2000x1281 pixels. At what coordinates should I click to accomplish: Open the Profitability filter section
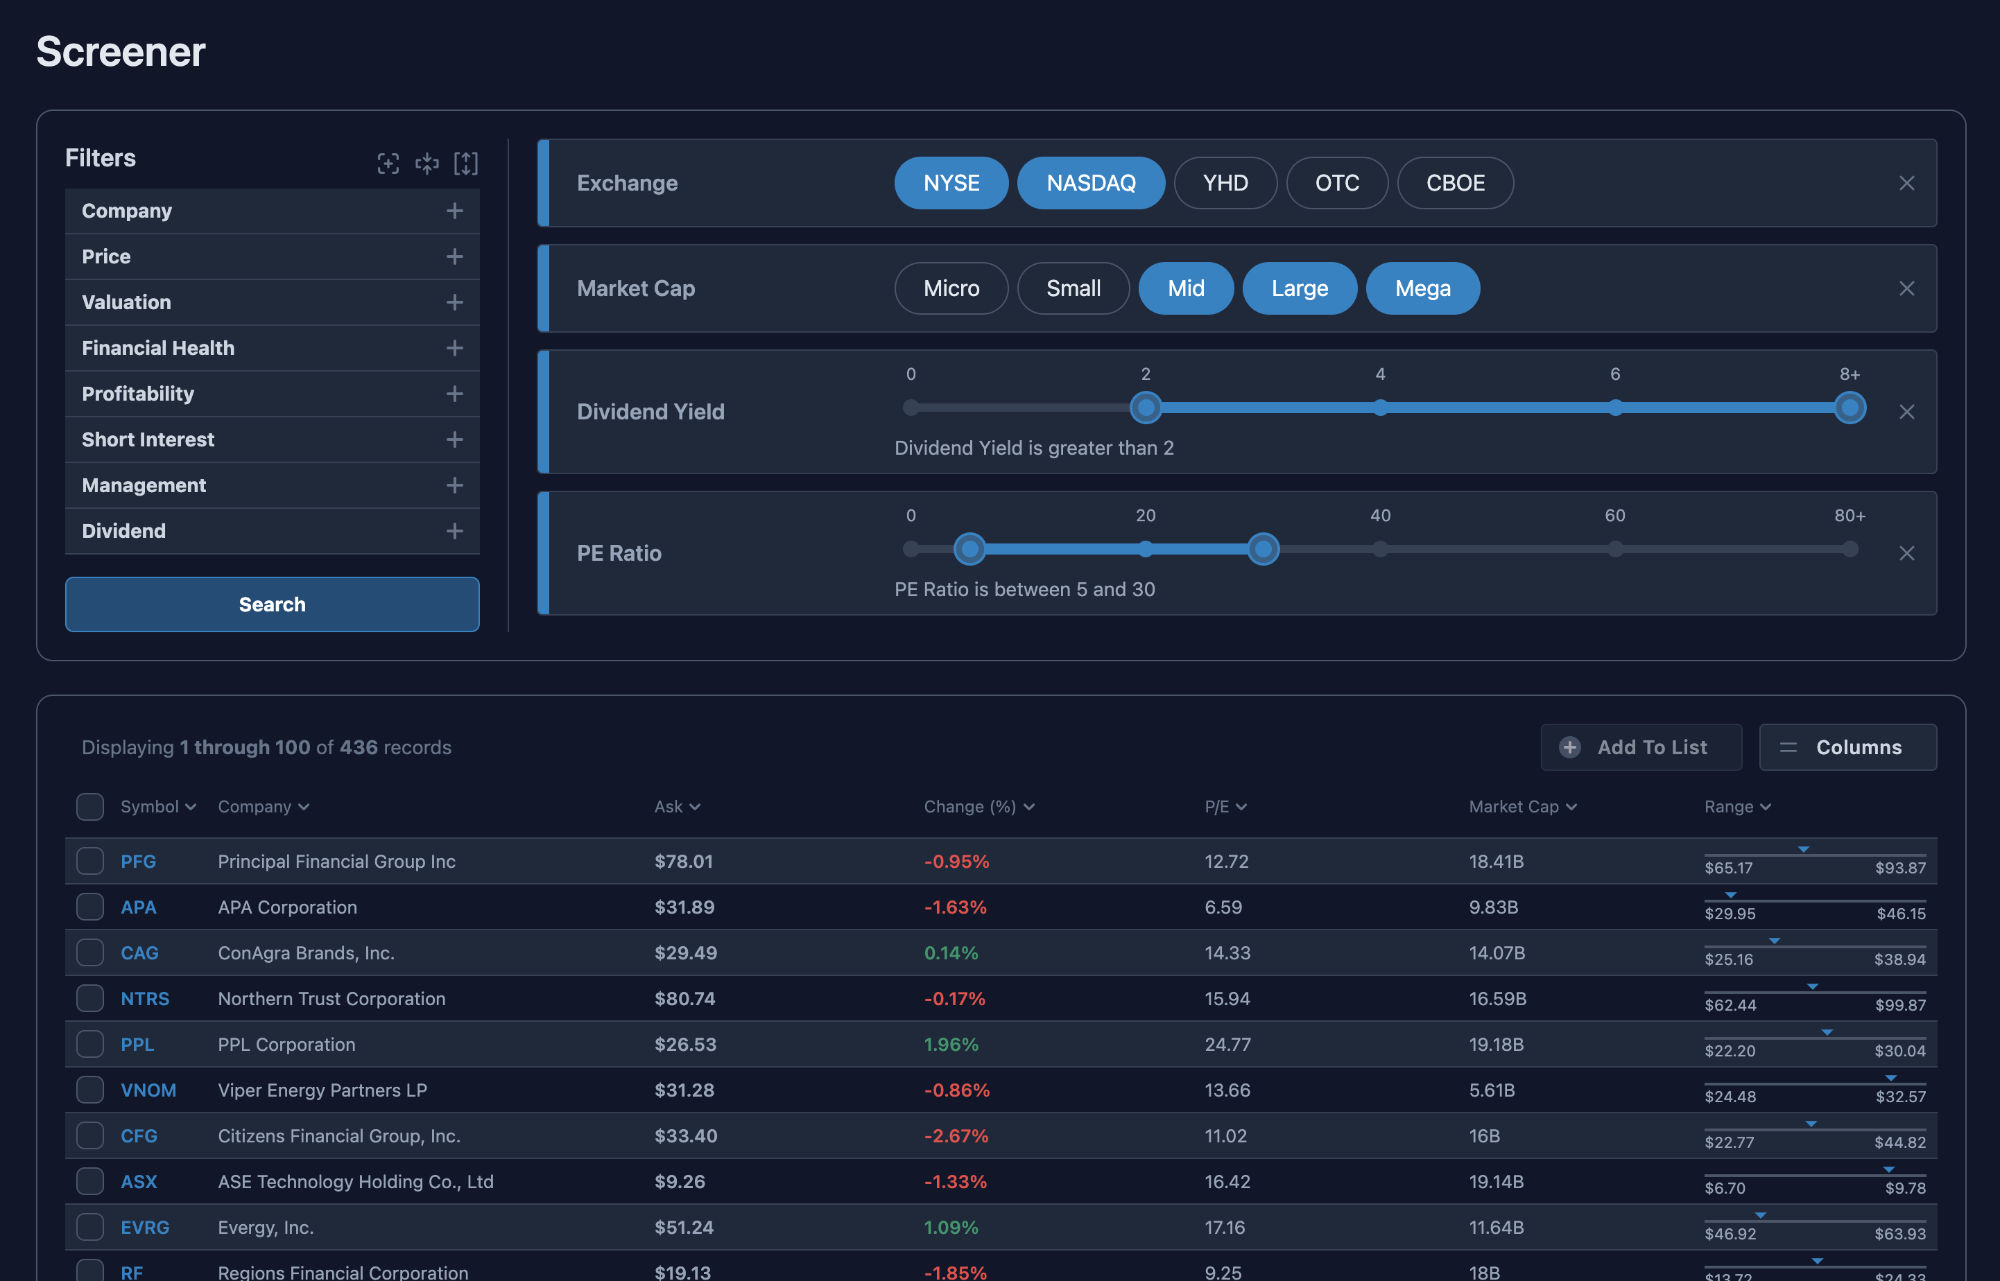click(455, 394)
